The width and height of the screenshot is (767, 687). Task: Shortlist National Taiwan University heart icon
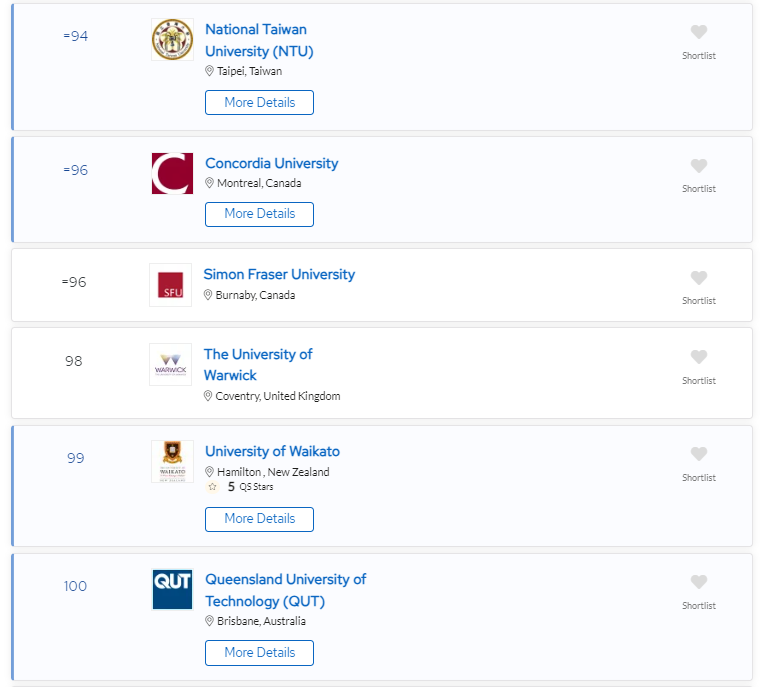point(699,33)
